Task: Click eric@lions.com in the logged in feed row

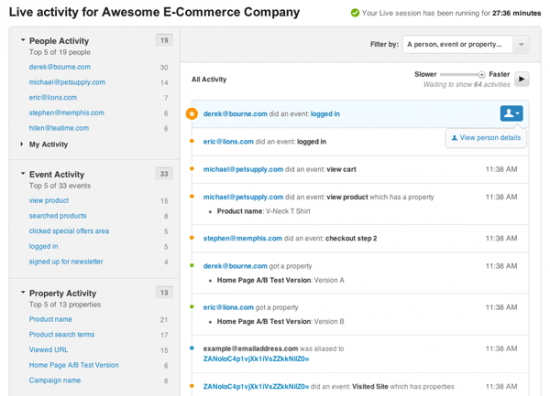Action: click(x=228, y=142)
